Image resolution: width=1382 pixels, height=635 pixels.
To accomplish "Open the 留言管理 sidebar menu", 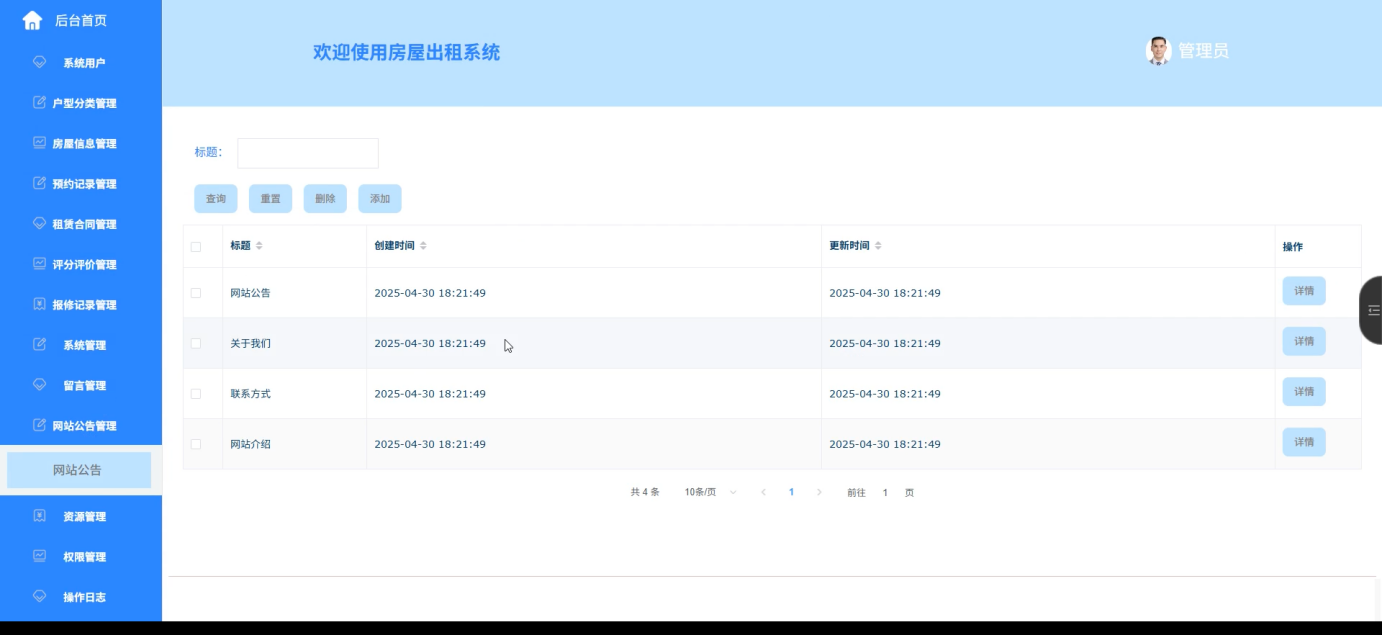I will (x=81, y=385).
